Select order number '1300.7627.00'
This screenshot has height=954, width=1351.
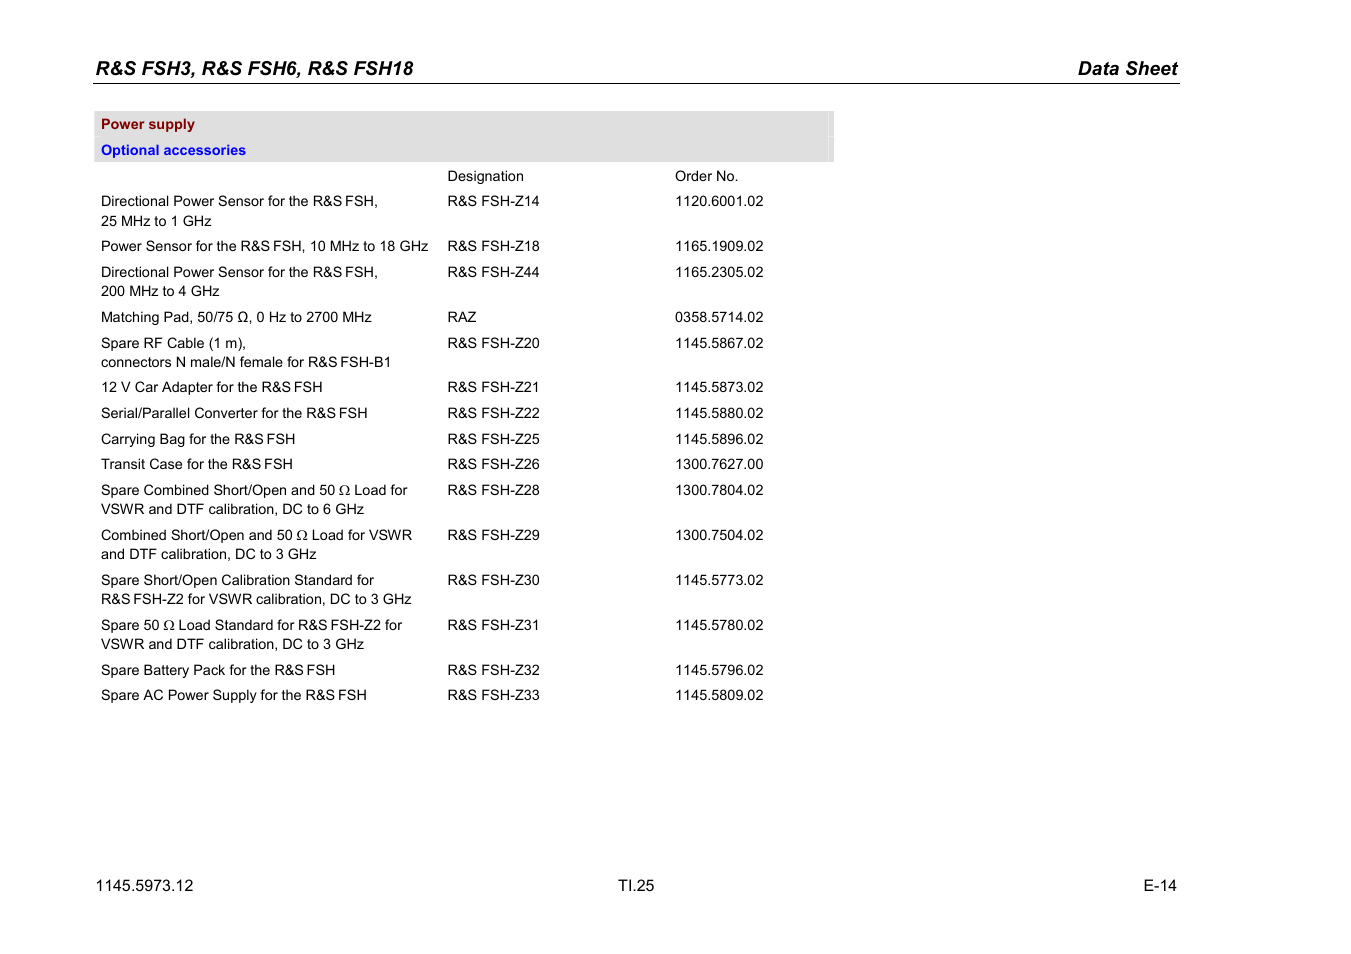[719, 464]
